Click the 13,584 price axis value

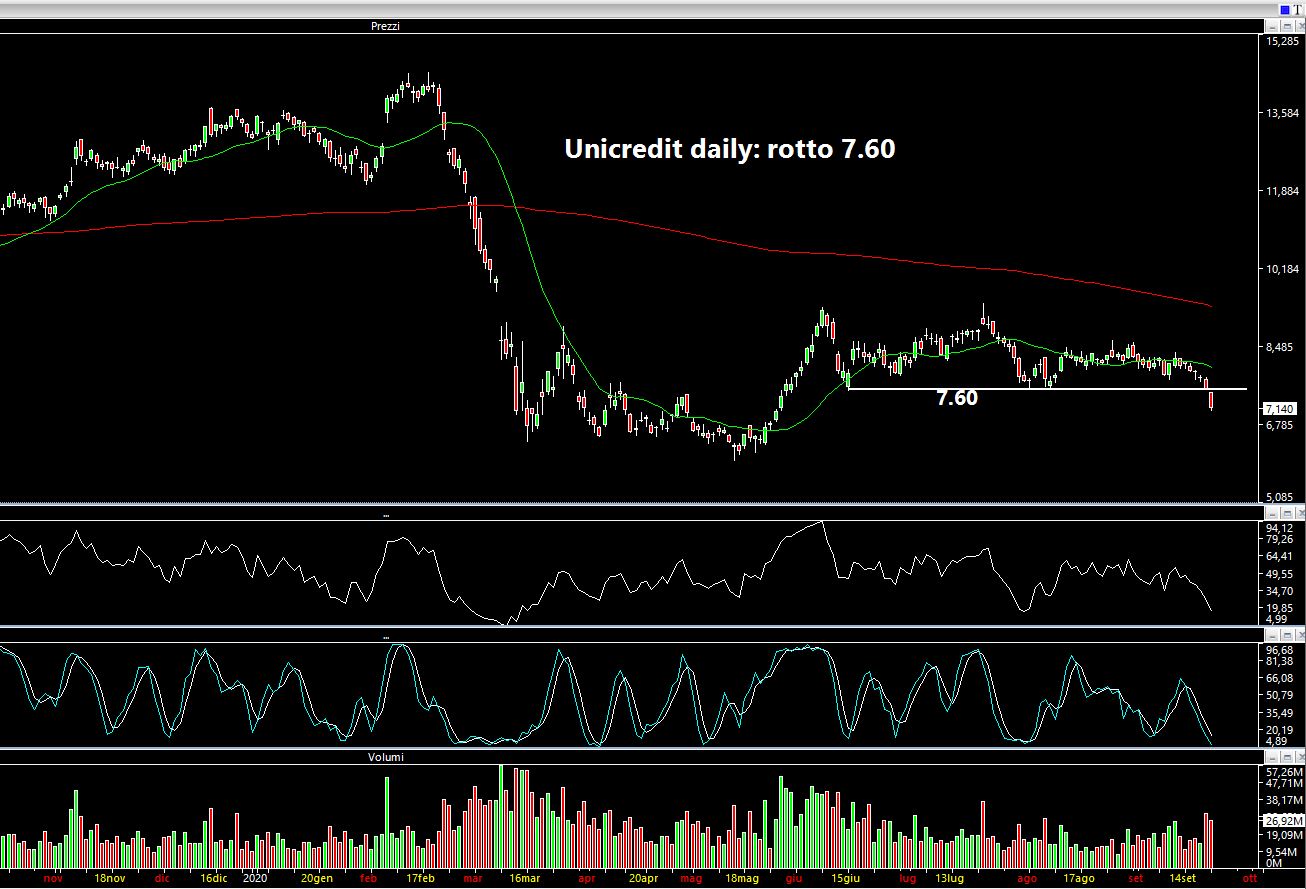tap(1282, 114)
